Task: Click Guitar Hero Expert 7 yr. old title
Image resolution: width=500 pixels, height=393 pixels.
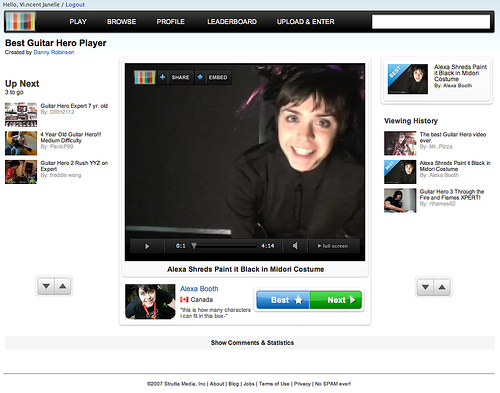Action: (74, 106)
